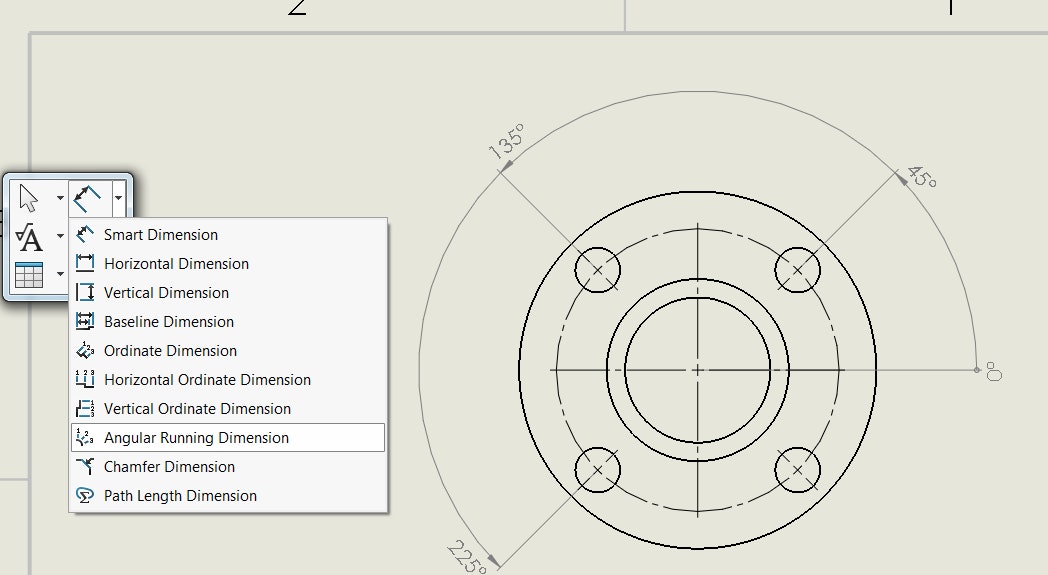Image resolution: width=1048 pixels, height=575 pixels.
Task: Click the Note annotation tool icon
Action: click(30, 237)
